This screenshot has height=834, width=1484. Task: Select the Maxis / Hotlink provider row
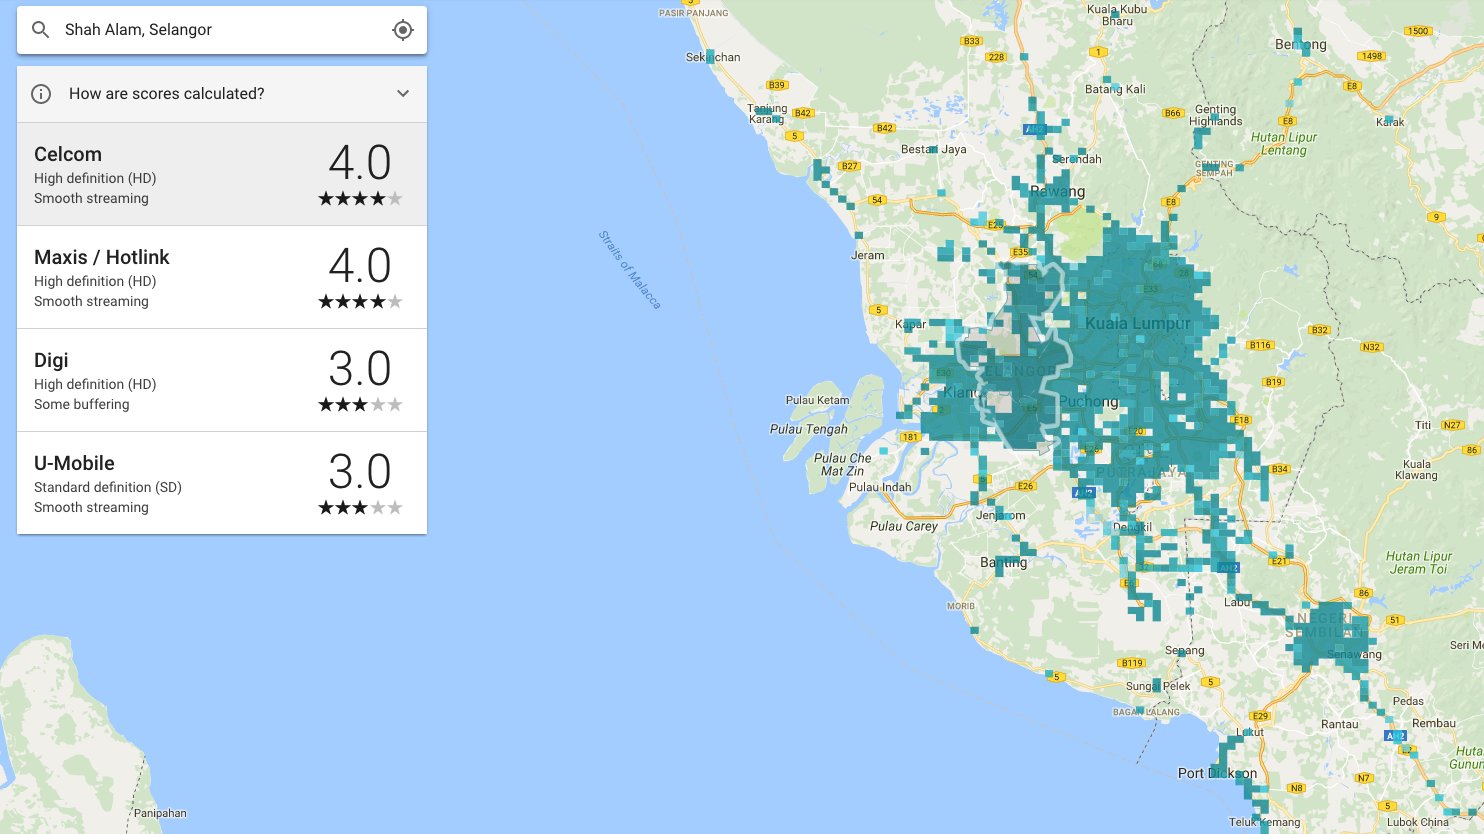[222, 277]
